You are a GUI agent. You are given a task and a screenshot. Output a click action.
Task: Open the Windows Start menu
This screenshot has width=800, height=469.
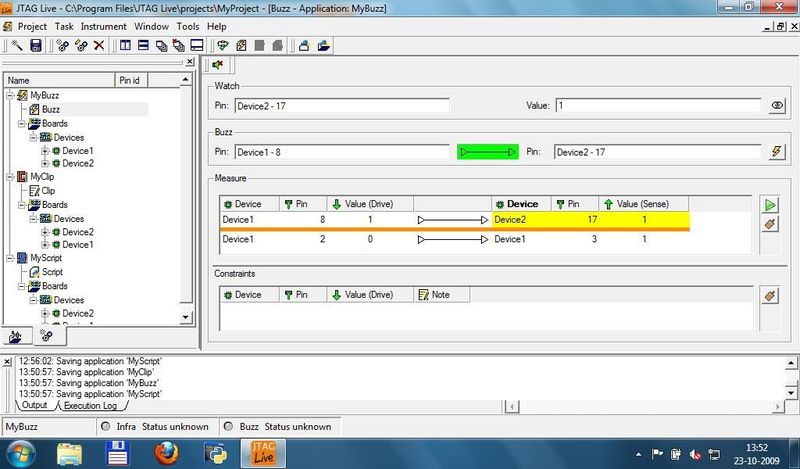(20, 453)
